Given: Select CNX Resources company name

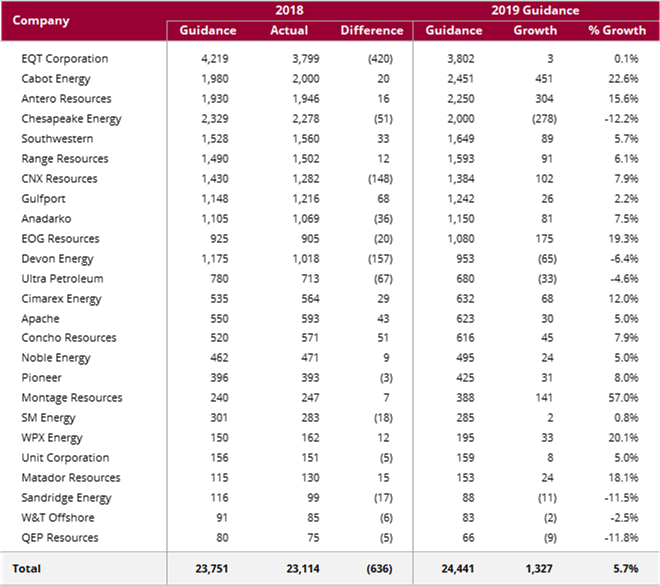Looking at the screenshot, I should [x=59, y=179].
